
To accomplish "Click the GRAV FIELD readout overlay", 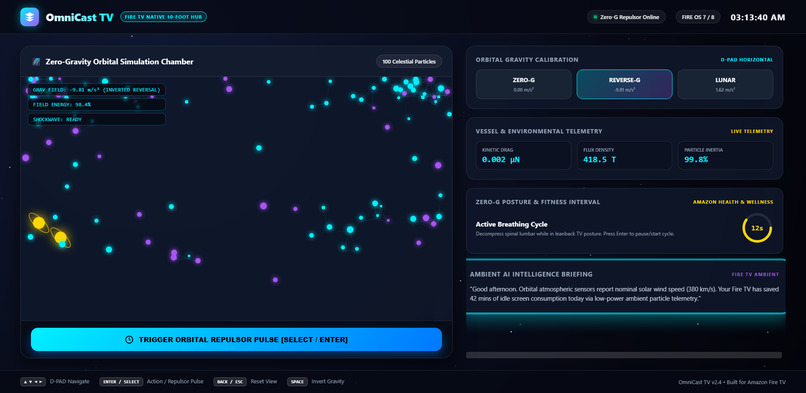I will tap(96, 90).
